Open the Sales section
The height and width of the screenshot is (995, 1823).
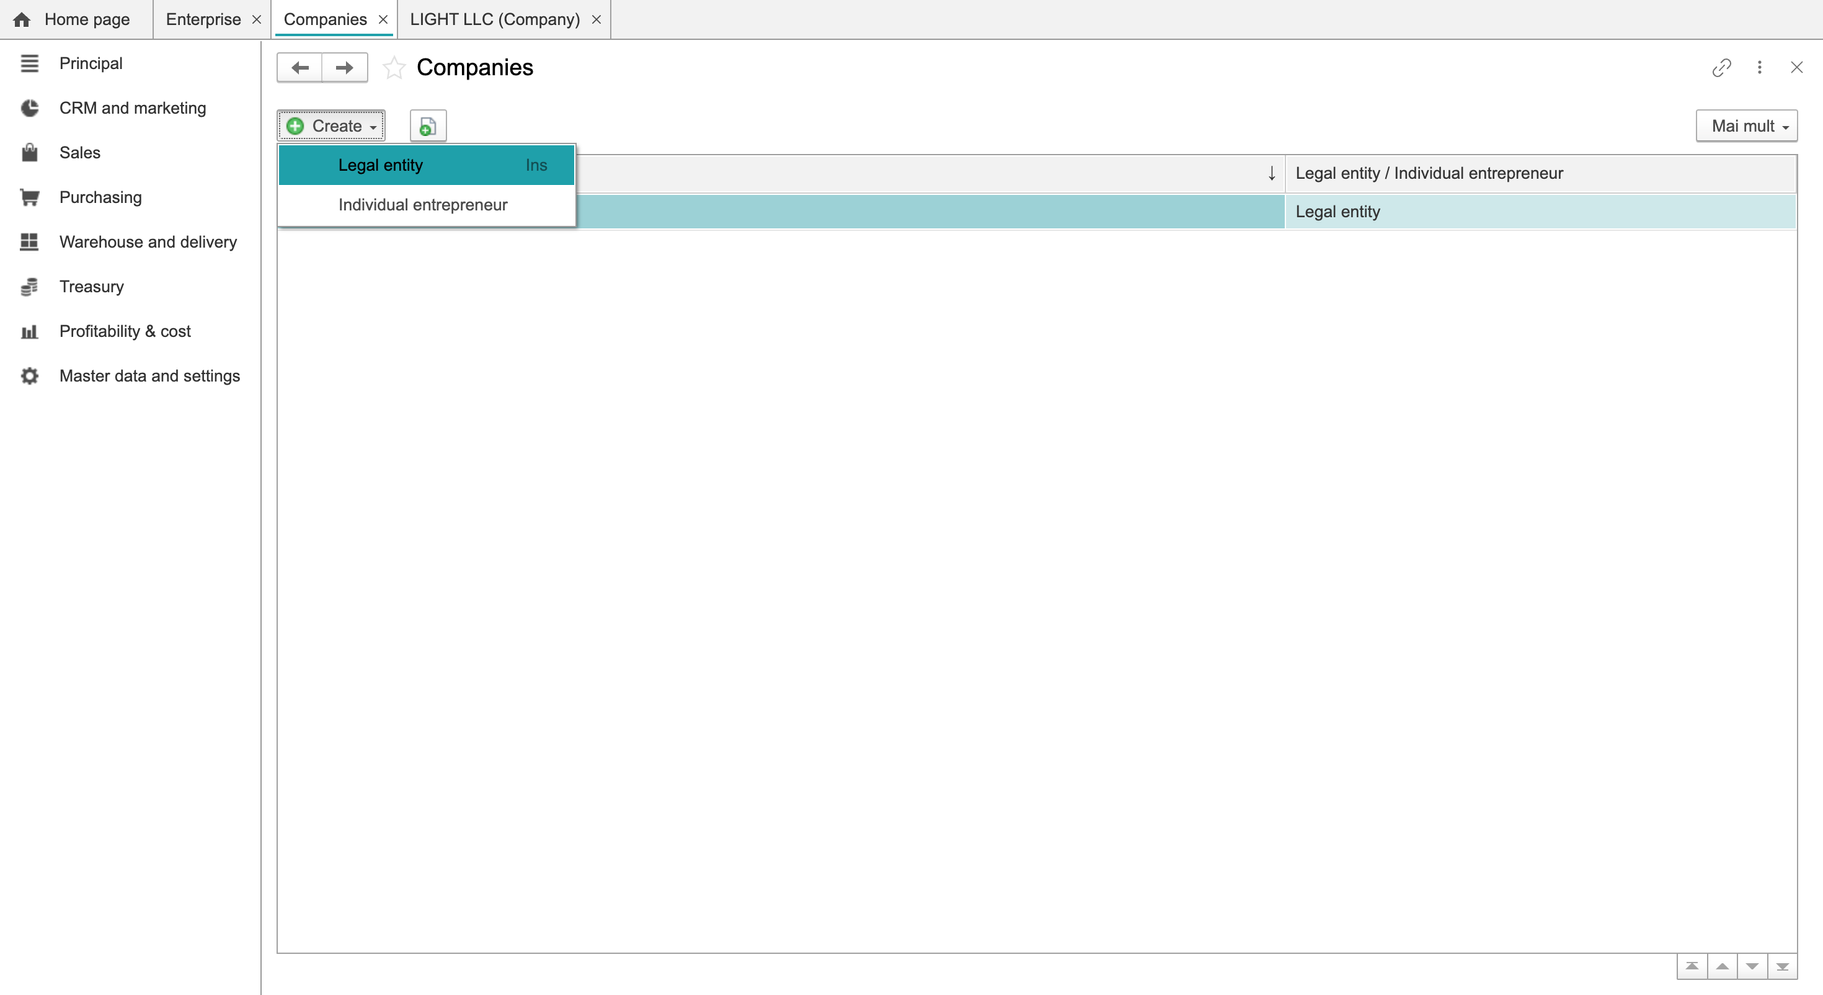point(80,152)
